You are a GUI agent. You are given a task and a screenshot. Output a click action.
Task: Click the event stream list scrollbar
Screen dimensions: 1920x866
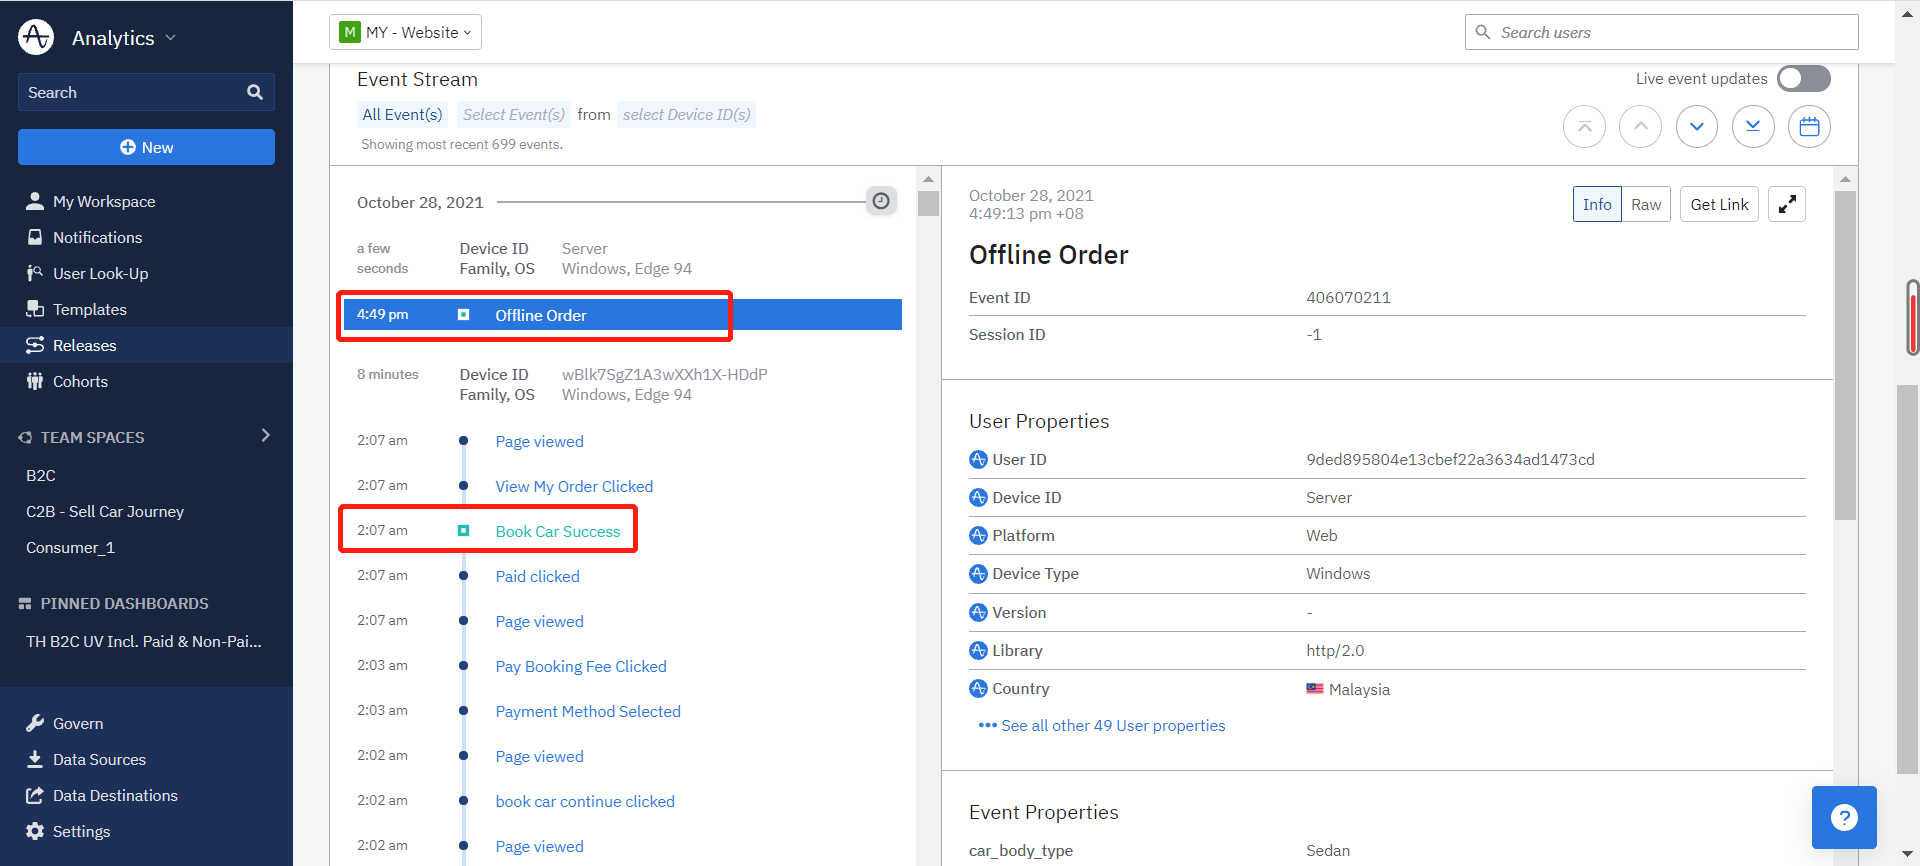[928, 204]
